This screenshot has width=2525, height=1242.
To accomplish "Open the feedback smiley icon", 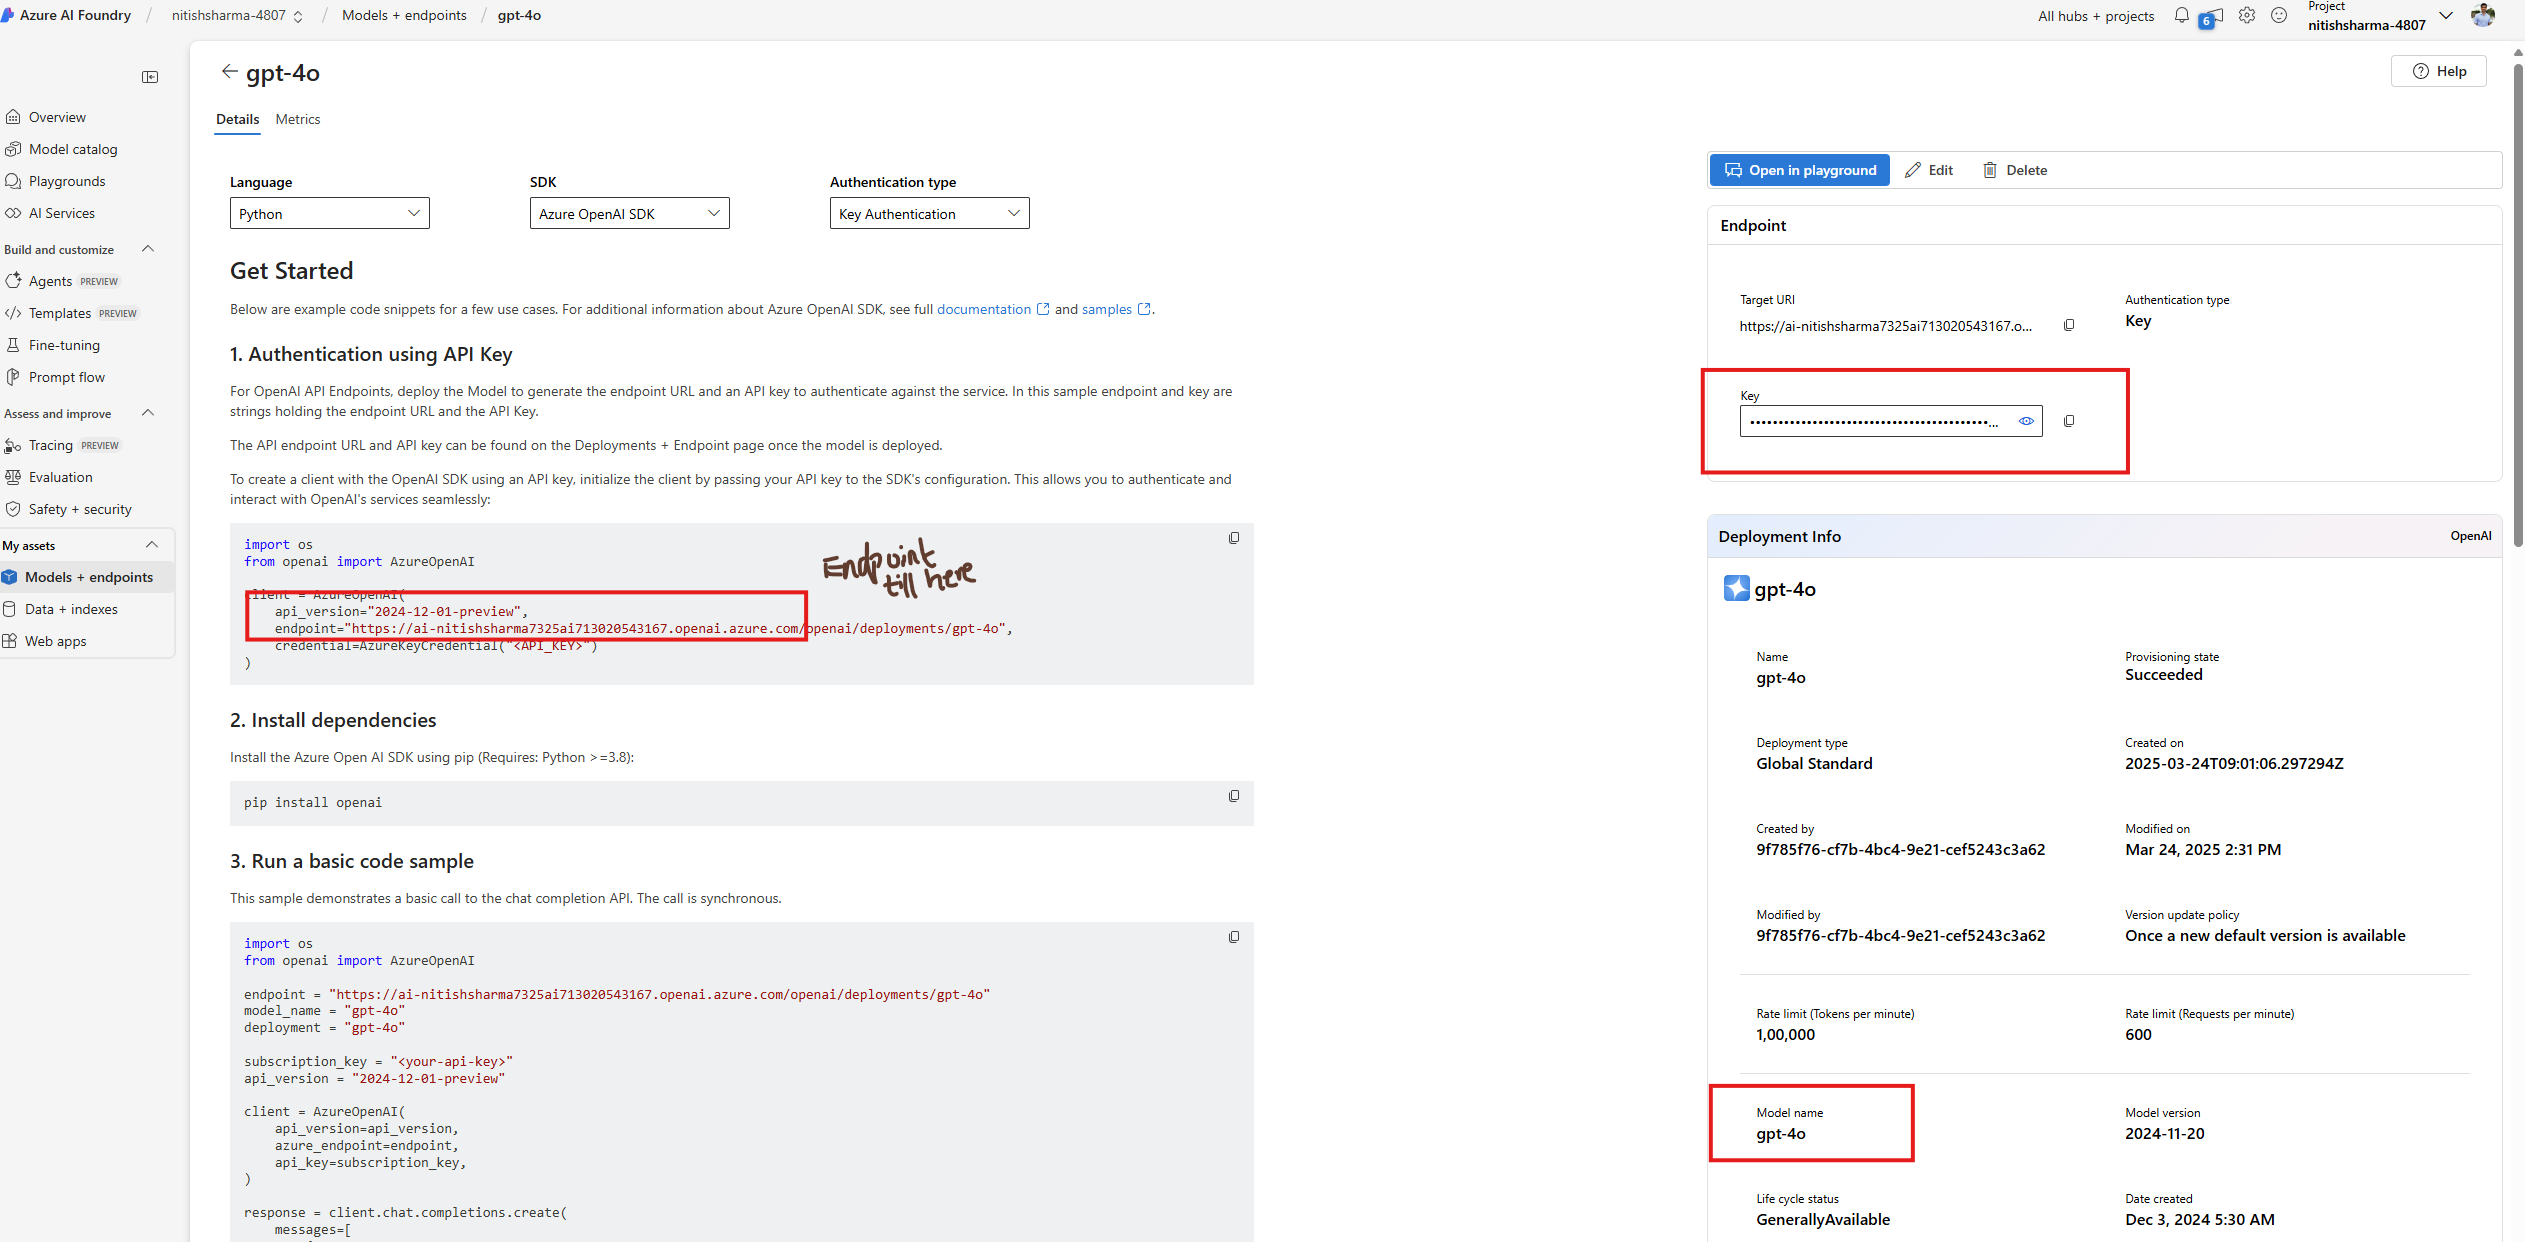I will point(2279,15).
